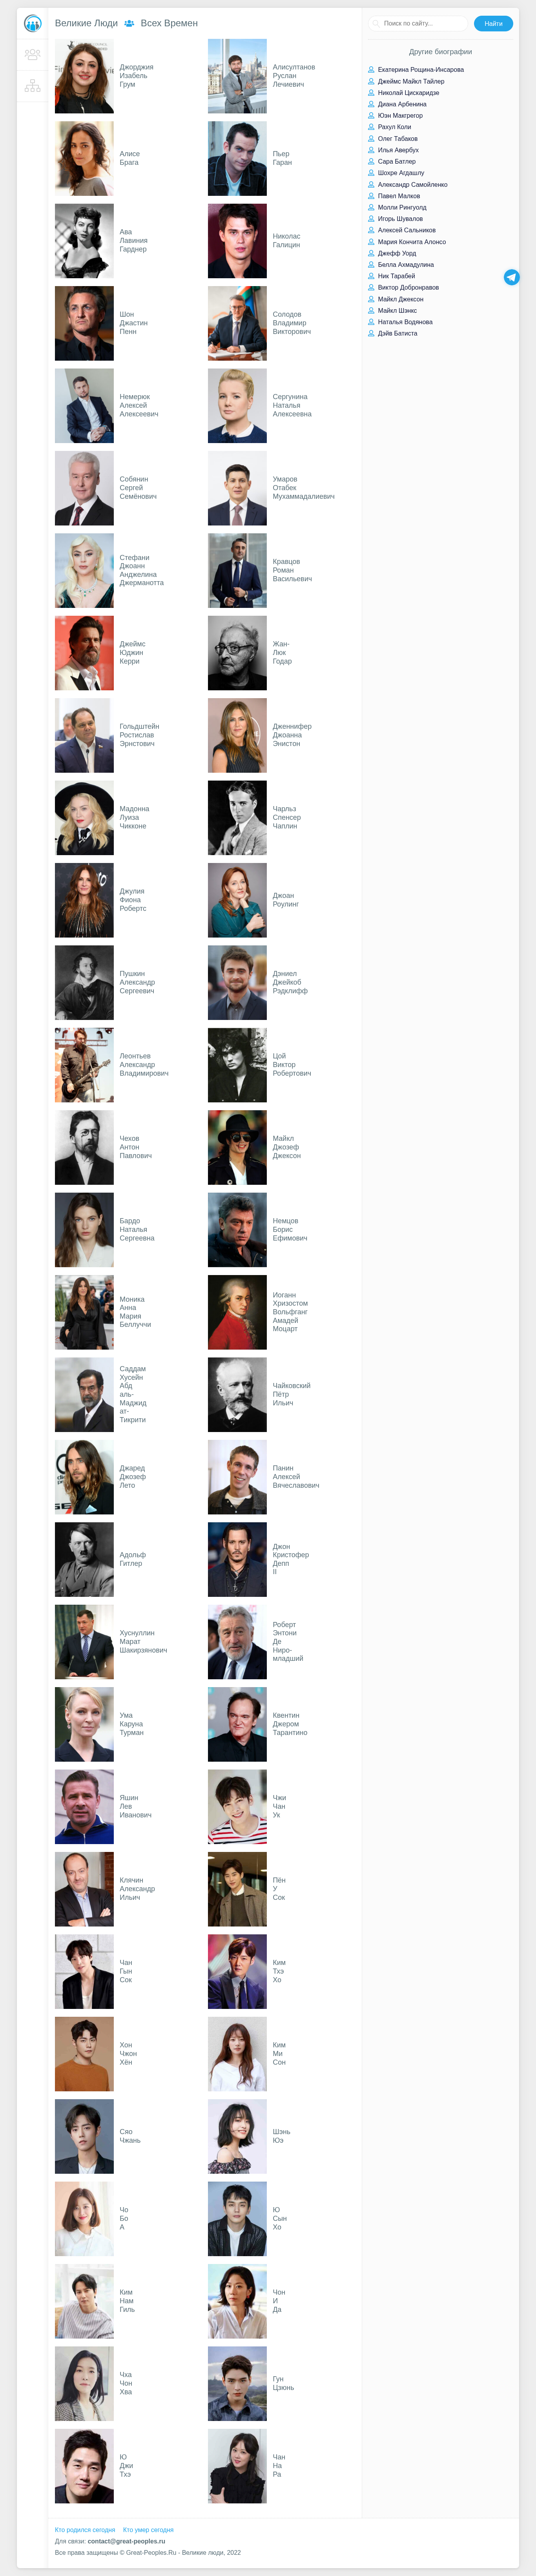The image size is (536, 2576).
Task: Click the Найти search button
Action: click(493, 23)
